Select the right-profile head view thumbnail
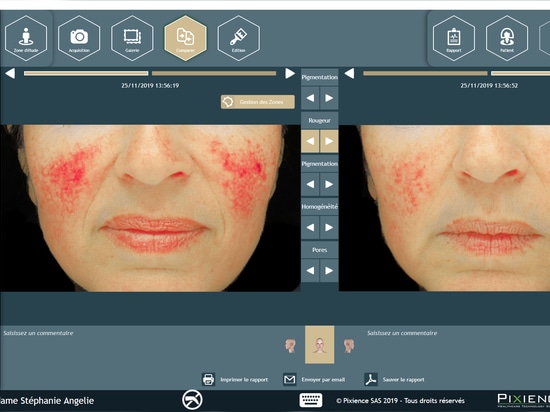550x412 pixels. [349, 346]
